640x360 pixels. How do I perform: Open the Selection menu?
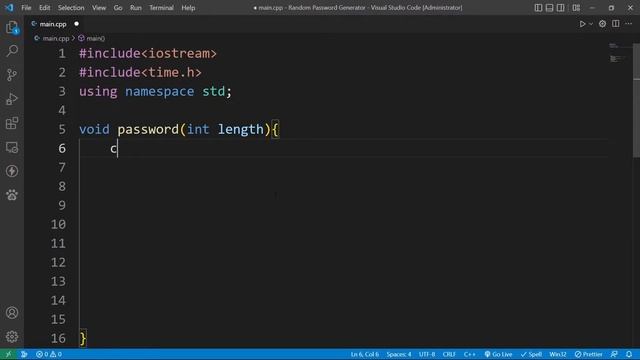(x=71, y=8)
